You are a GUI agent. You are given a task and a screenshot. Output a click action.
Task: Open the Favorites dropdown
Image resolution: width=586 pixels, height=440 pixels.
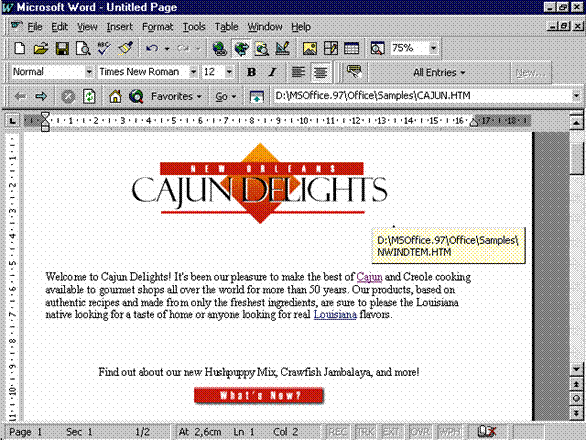(x=176, y=96)
